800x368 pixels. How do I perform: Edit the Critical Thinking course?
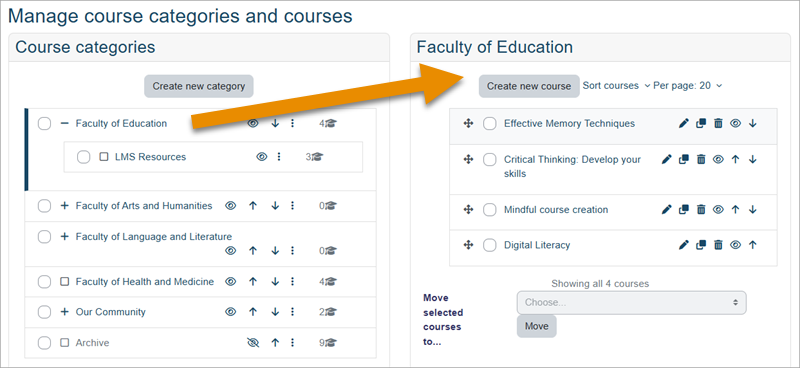click(666, 159)
